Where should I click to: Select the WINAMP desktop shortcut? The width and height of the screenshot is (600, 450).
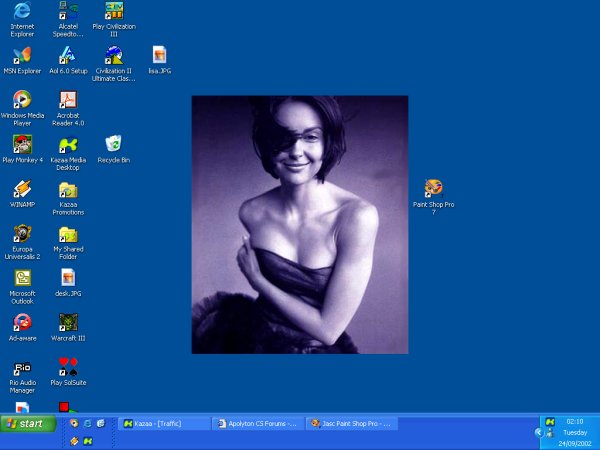[x=22, y=189]
